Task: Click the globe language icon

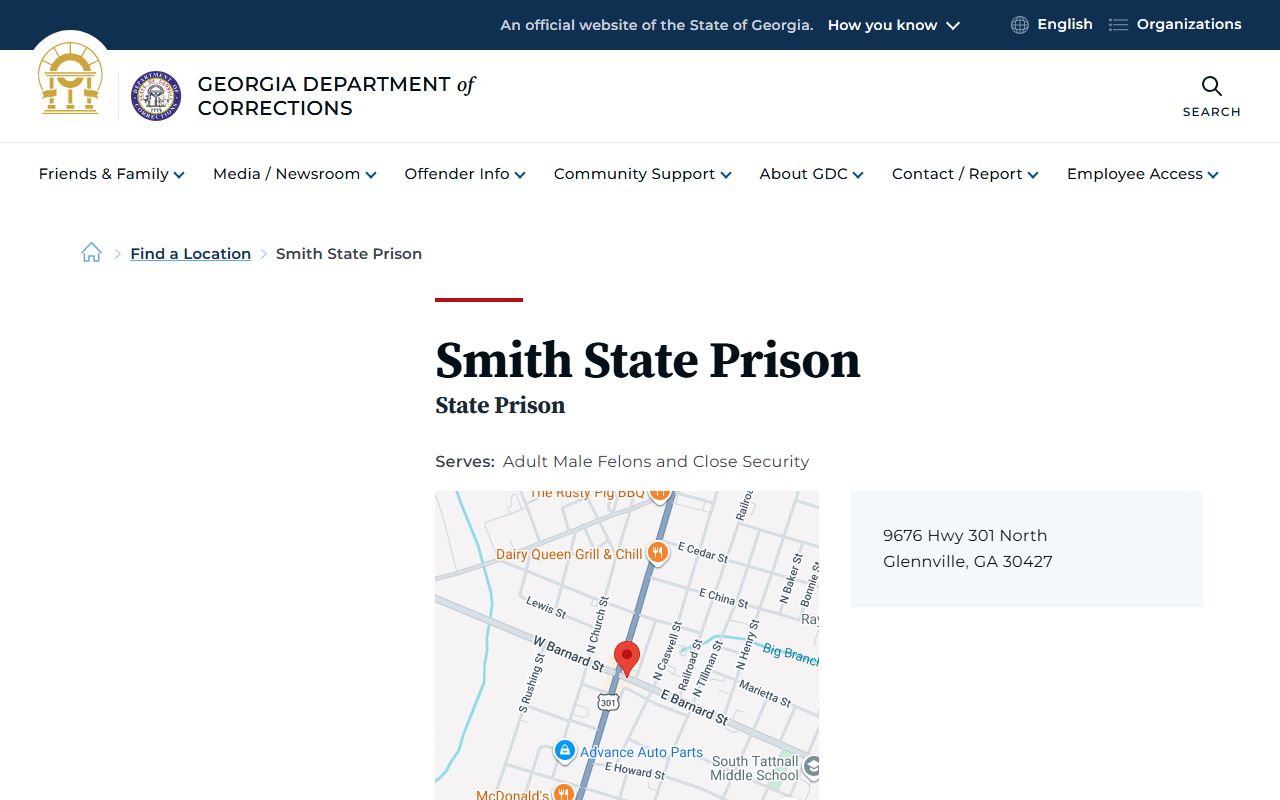Action: 1020,25
